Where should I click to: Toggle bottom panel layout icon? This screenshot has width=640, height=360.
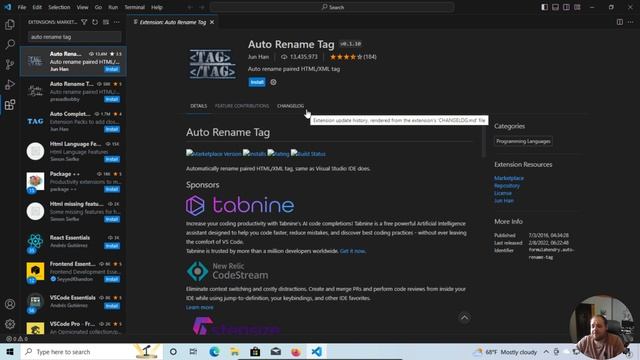556,7
